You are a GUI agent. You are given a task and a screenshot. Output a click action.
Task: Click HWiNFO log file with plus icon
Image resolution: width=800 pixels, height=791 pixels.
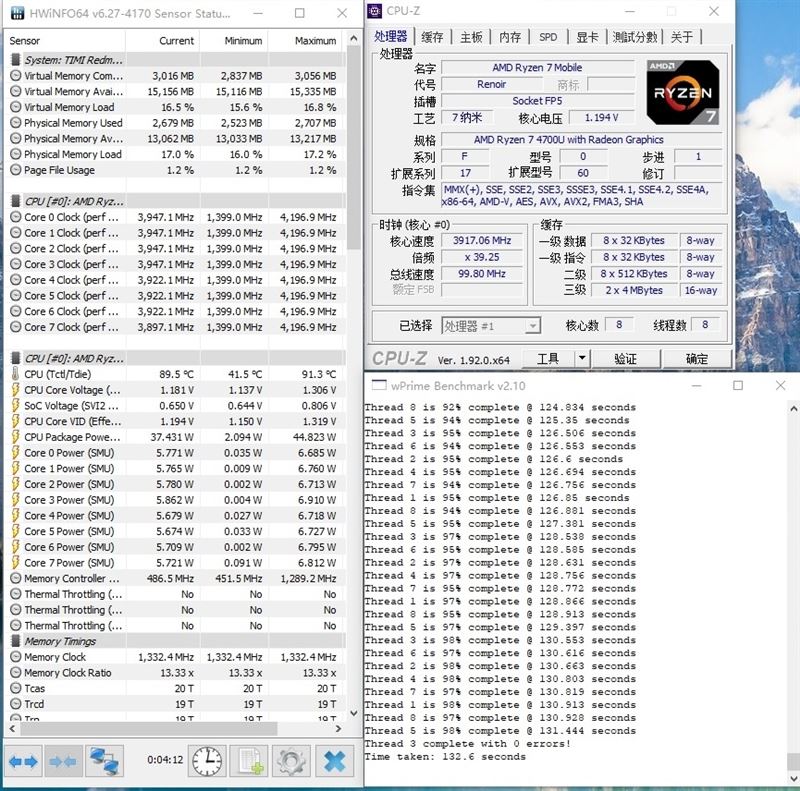[x=248, y=761]
